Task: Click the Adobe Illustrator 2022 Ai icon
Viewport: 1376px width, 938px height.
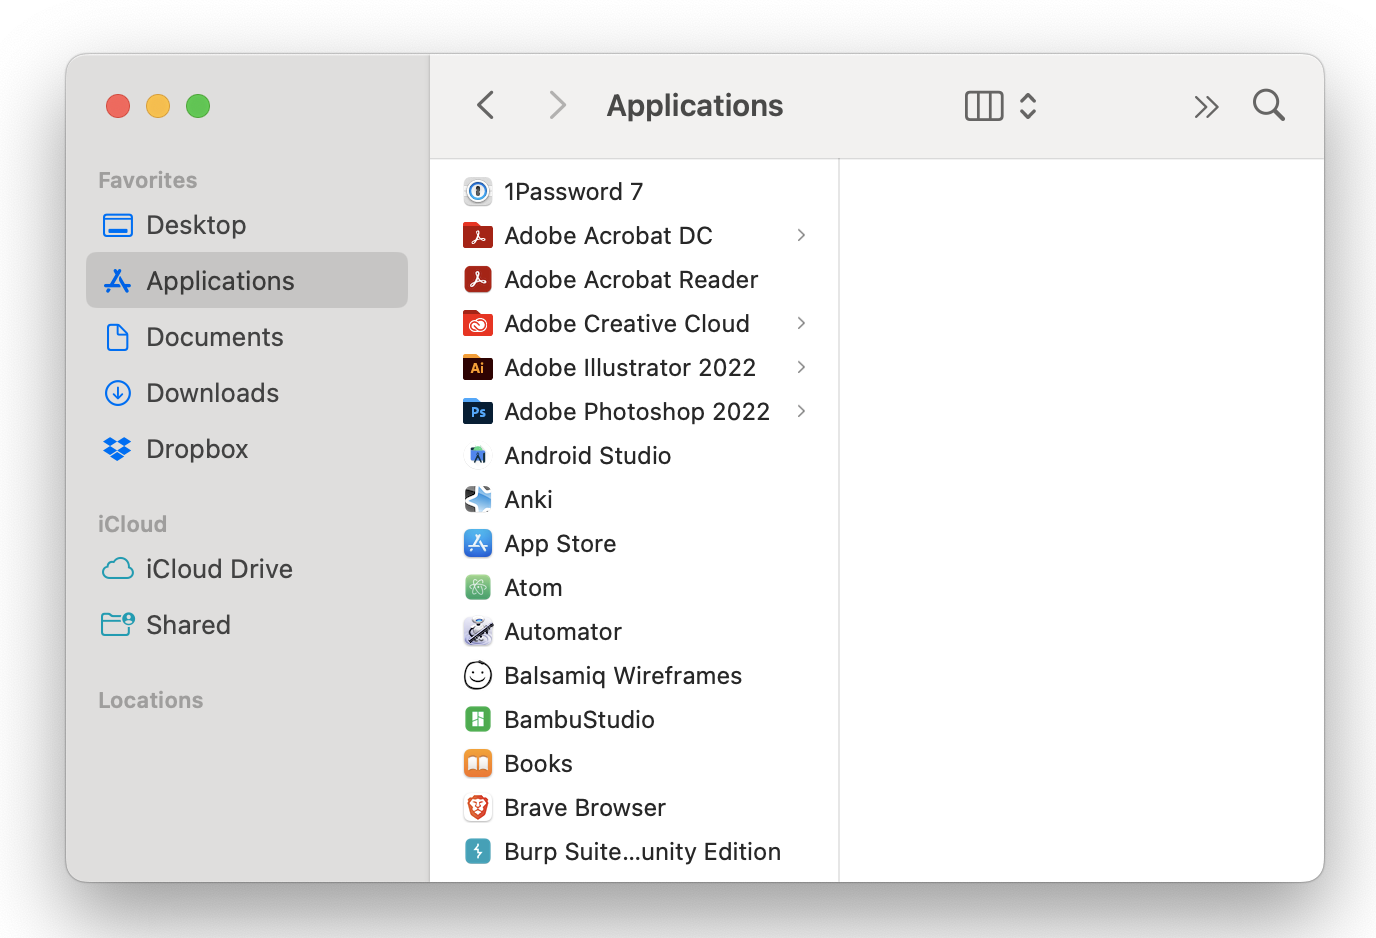Action: pos(478,367)
